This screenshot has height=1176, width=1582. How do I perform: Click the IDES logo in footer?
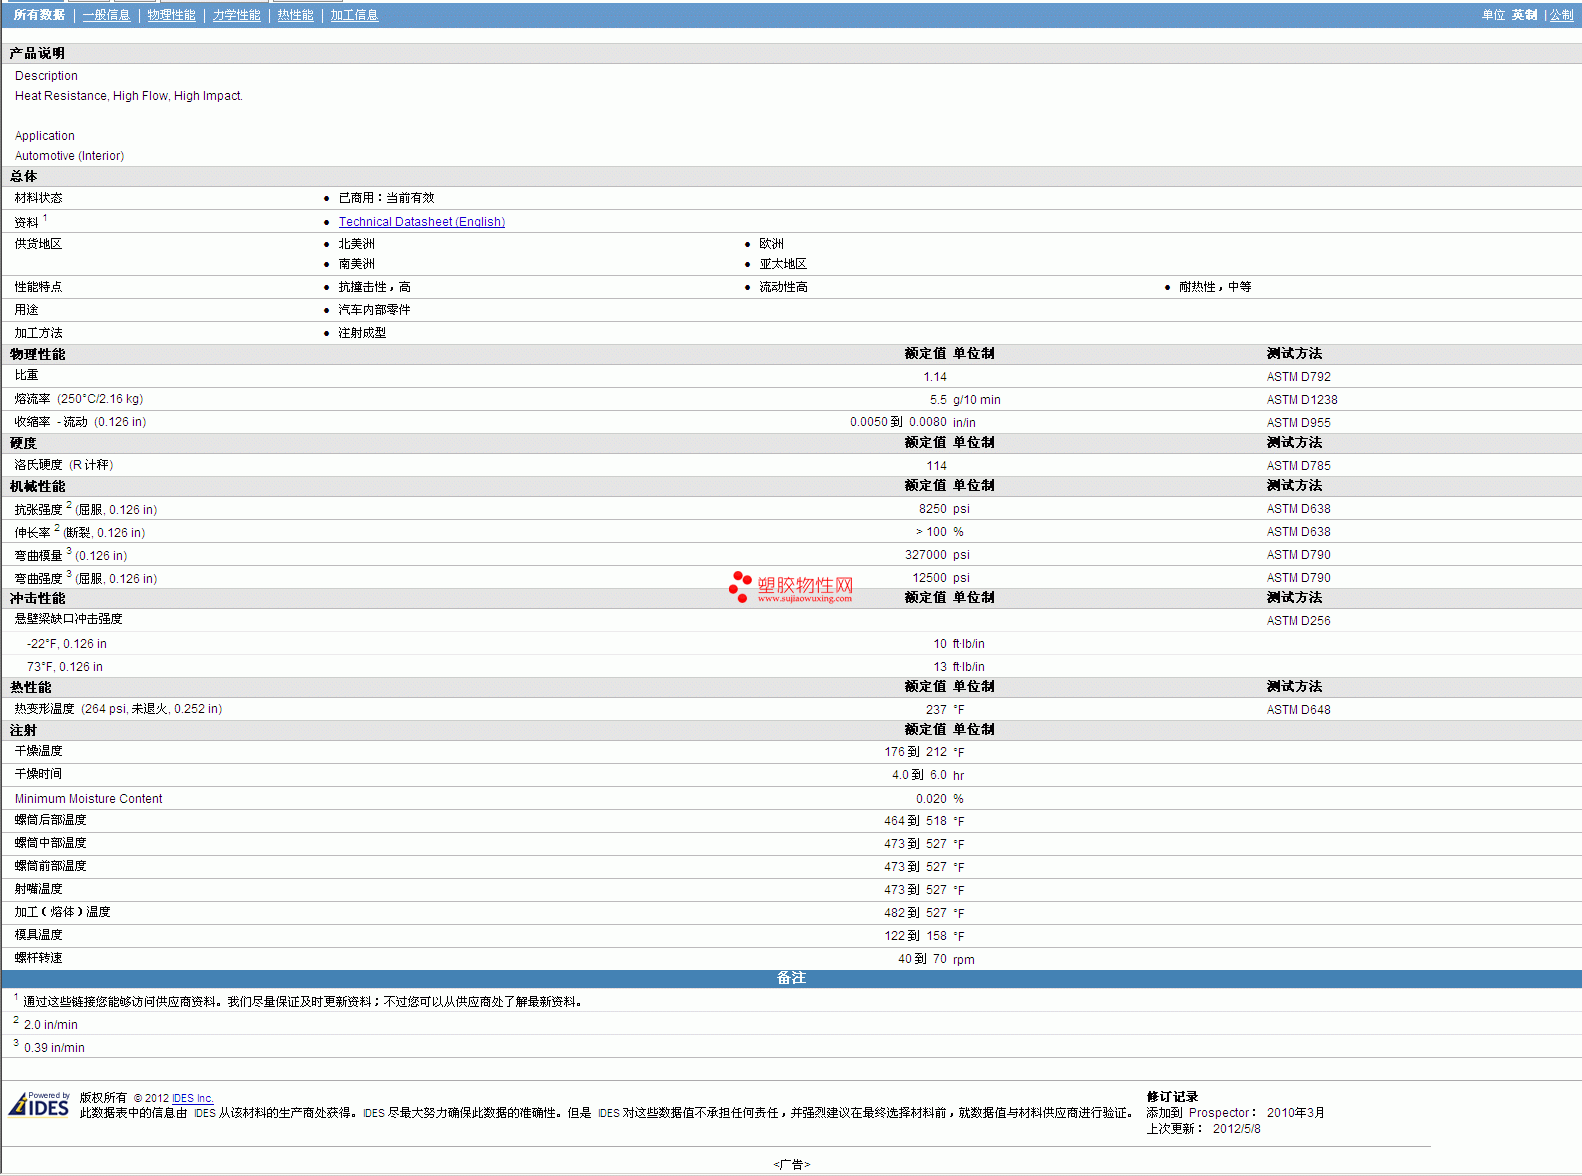(39, 1104)
